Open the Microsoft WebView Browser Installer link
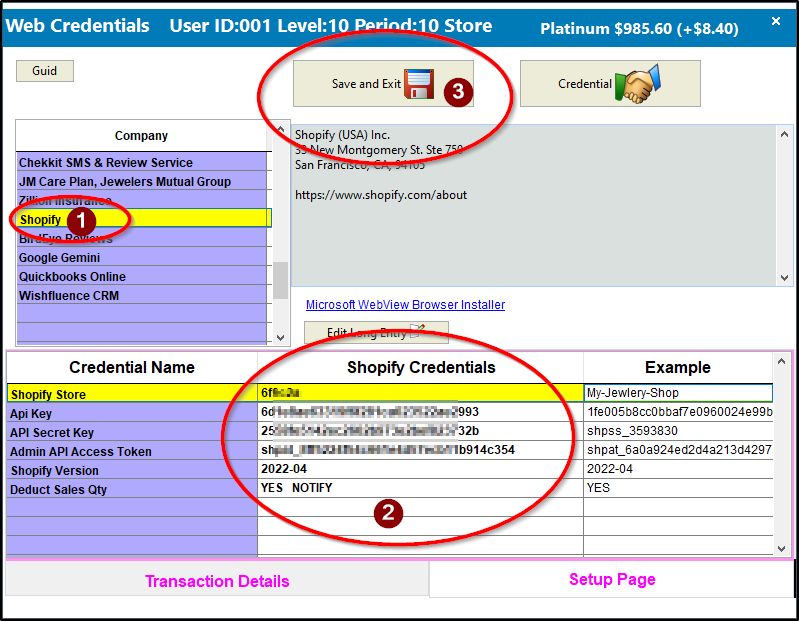Screen dimensions: 799x621 (x=405, y=305)
